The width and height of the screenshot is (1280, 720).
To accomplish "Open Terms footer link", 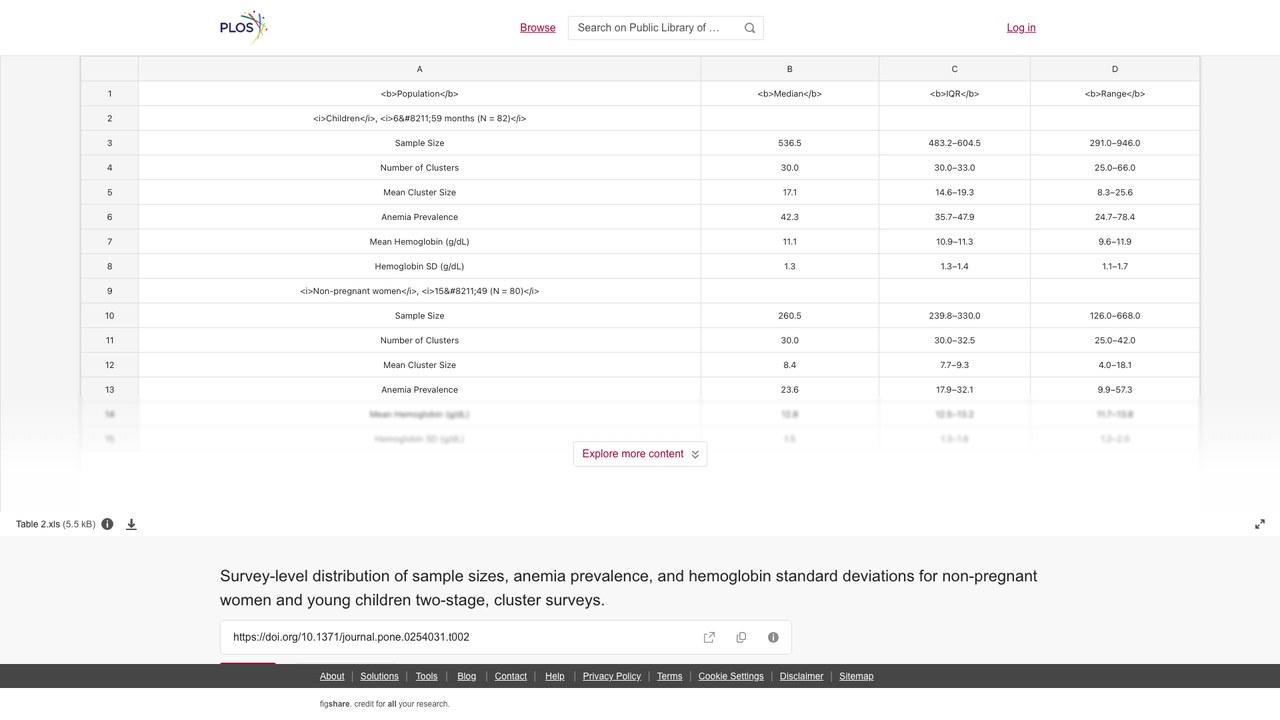I will coord(670,676).
